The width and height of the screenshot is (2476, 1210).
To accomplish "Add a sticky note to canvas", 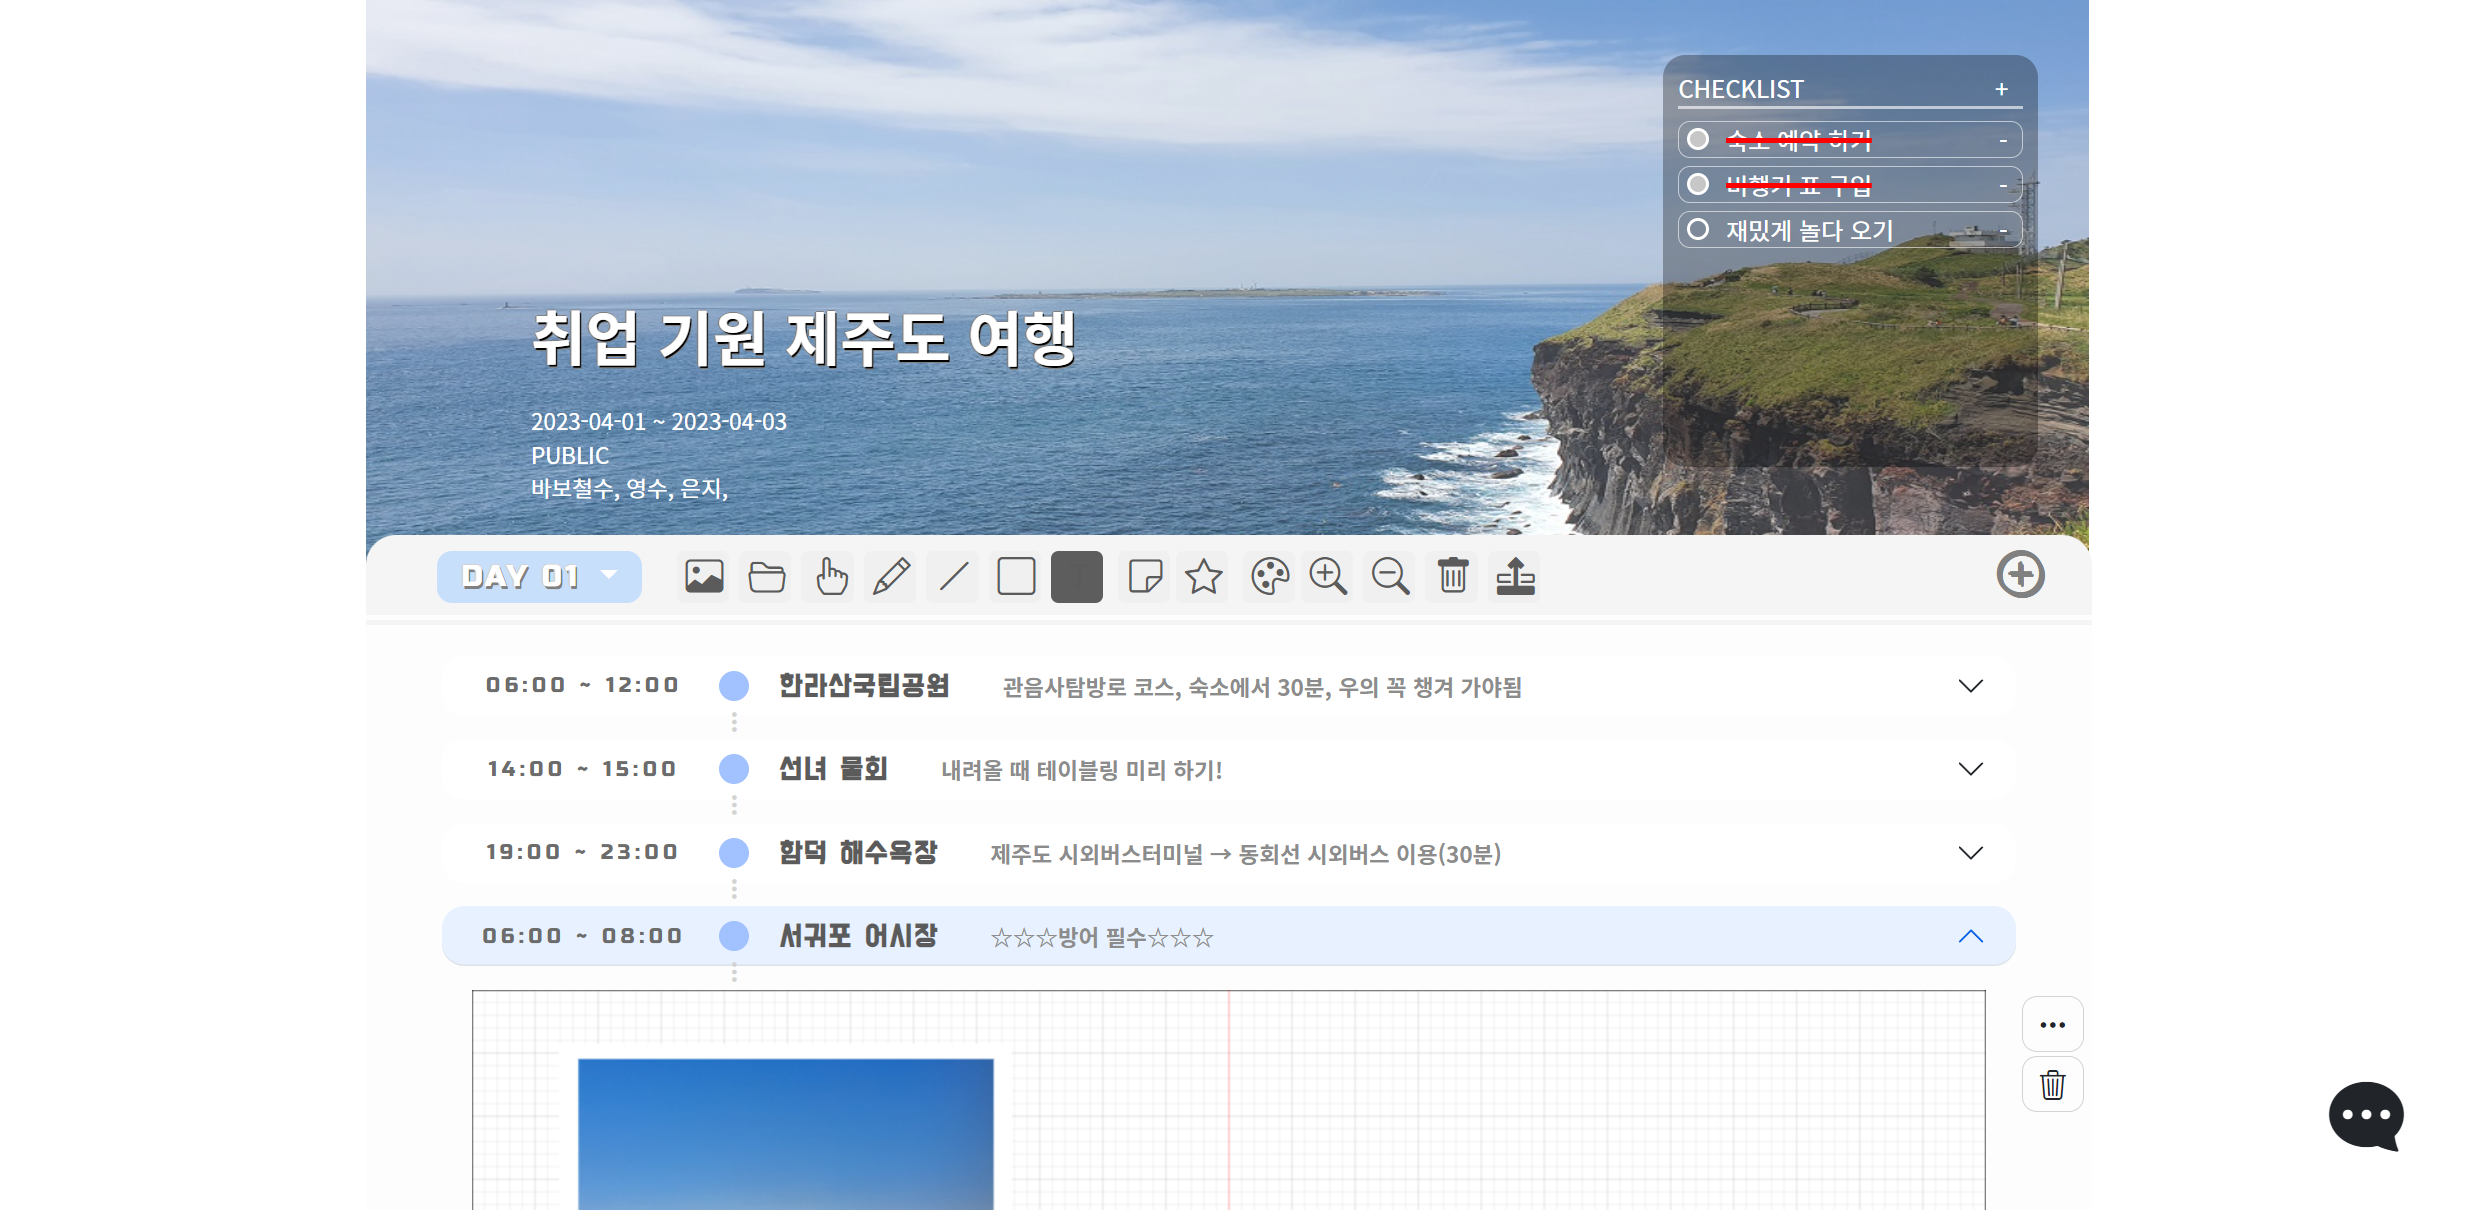I will pos(1144,577).
